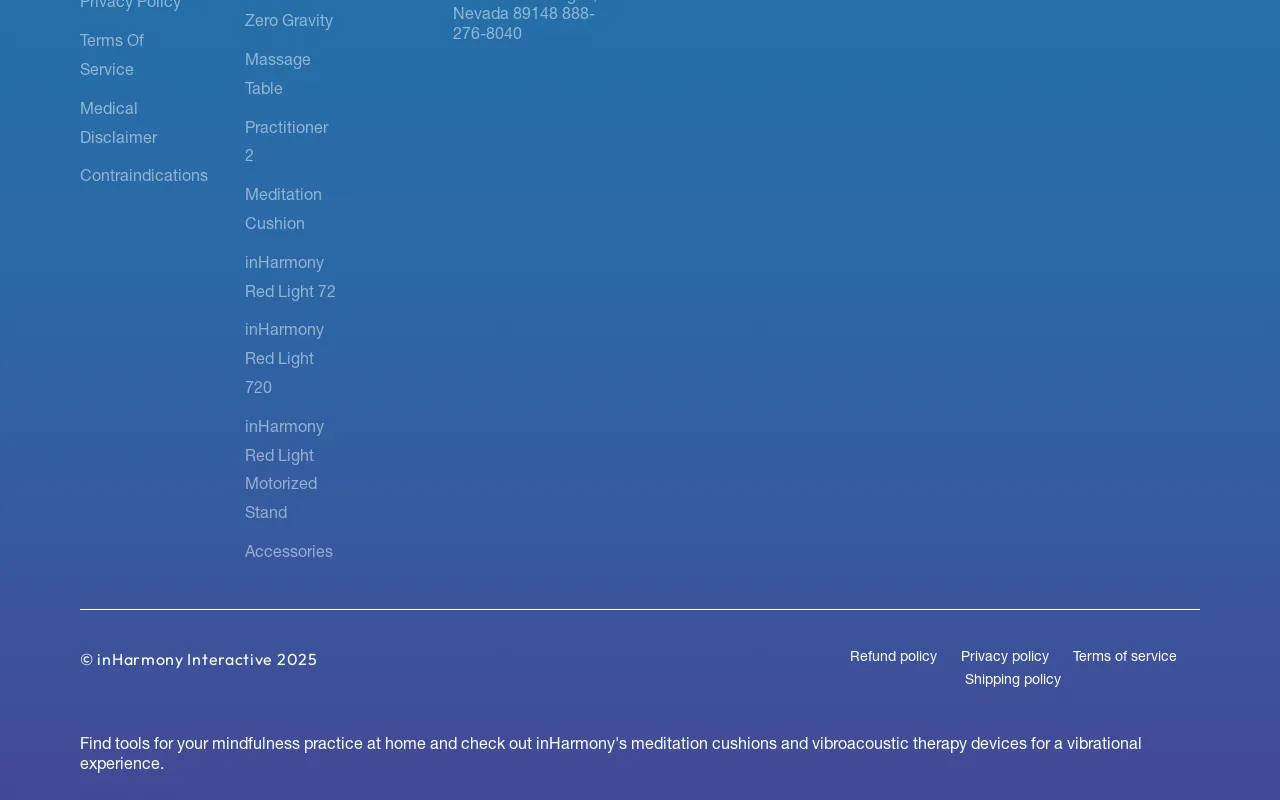View the Medical Disclaimer page

pyautogui.click(x=118, y=122)
